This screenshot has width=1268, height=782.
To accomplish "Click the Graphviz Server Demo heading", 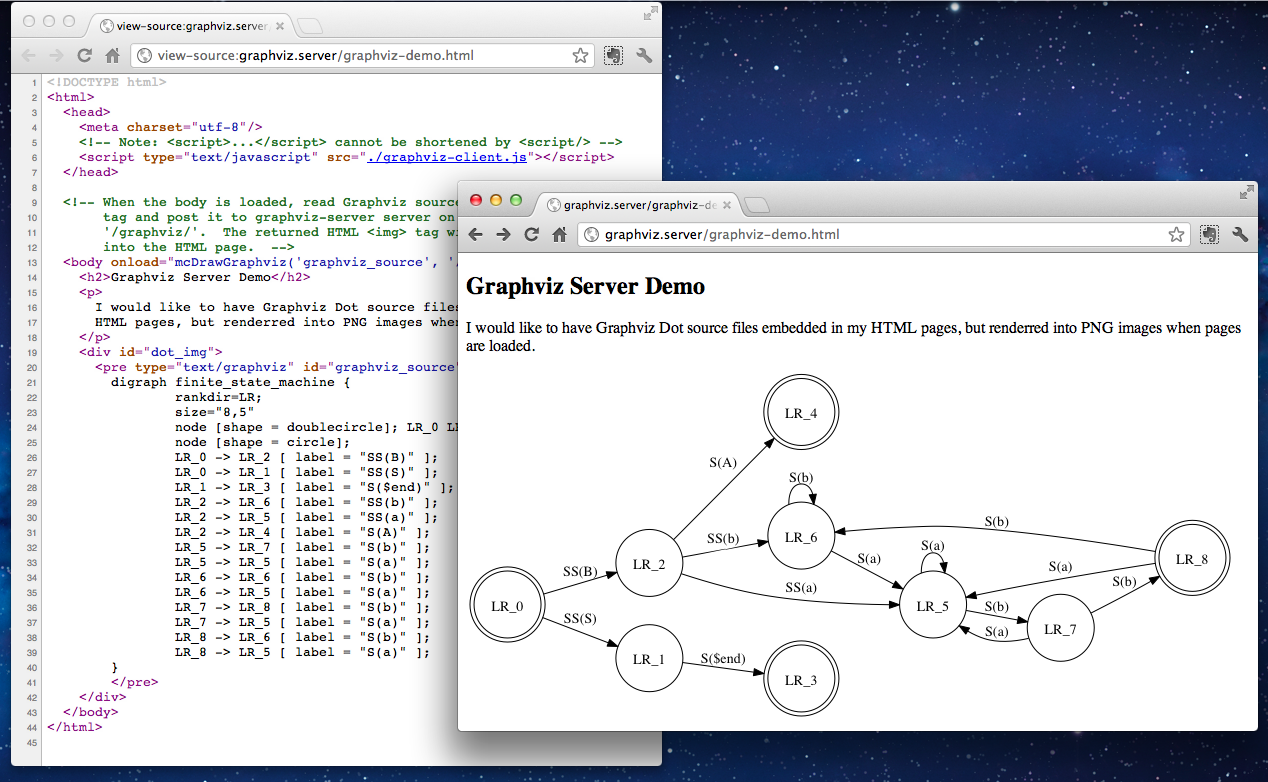I will pyautogui.click(x=585, y=287).
